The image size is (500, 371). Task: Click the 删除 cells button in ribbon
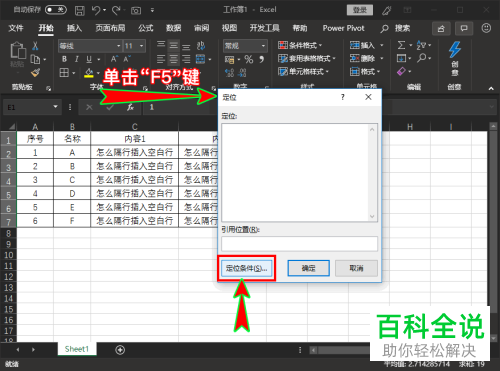click(362, 58)
